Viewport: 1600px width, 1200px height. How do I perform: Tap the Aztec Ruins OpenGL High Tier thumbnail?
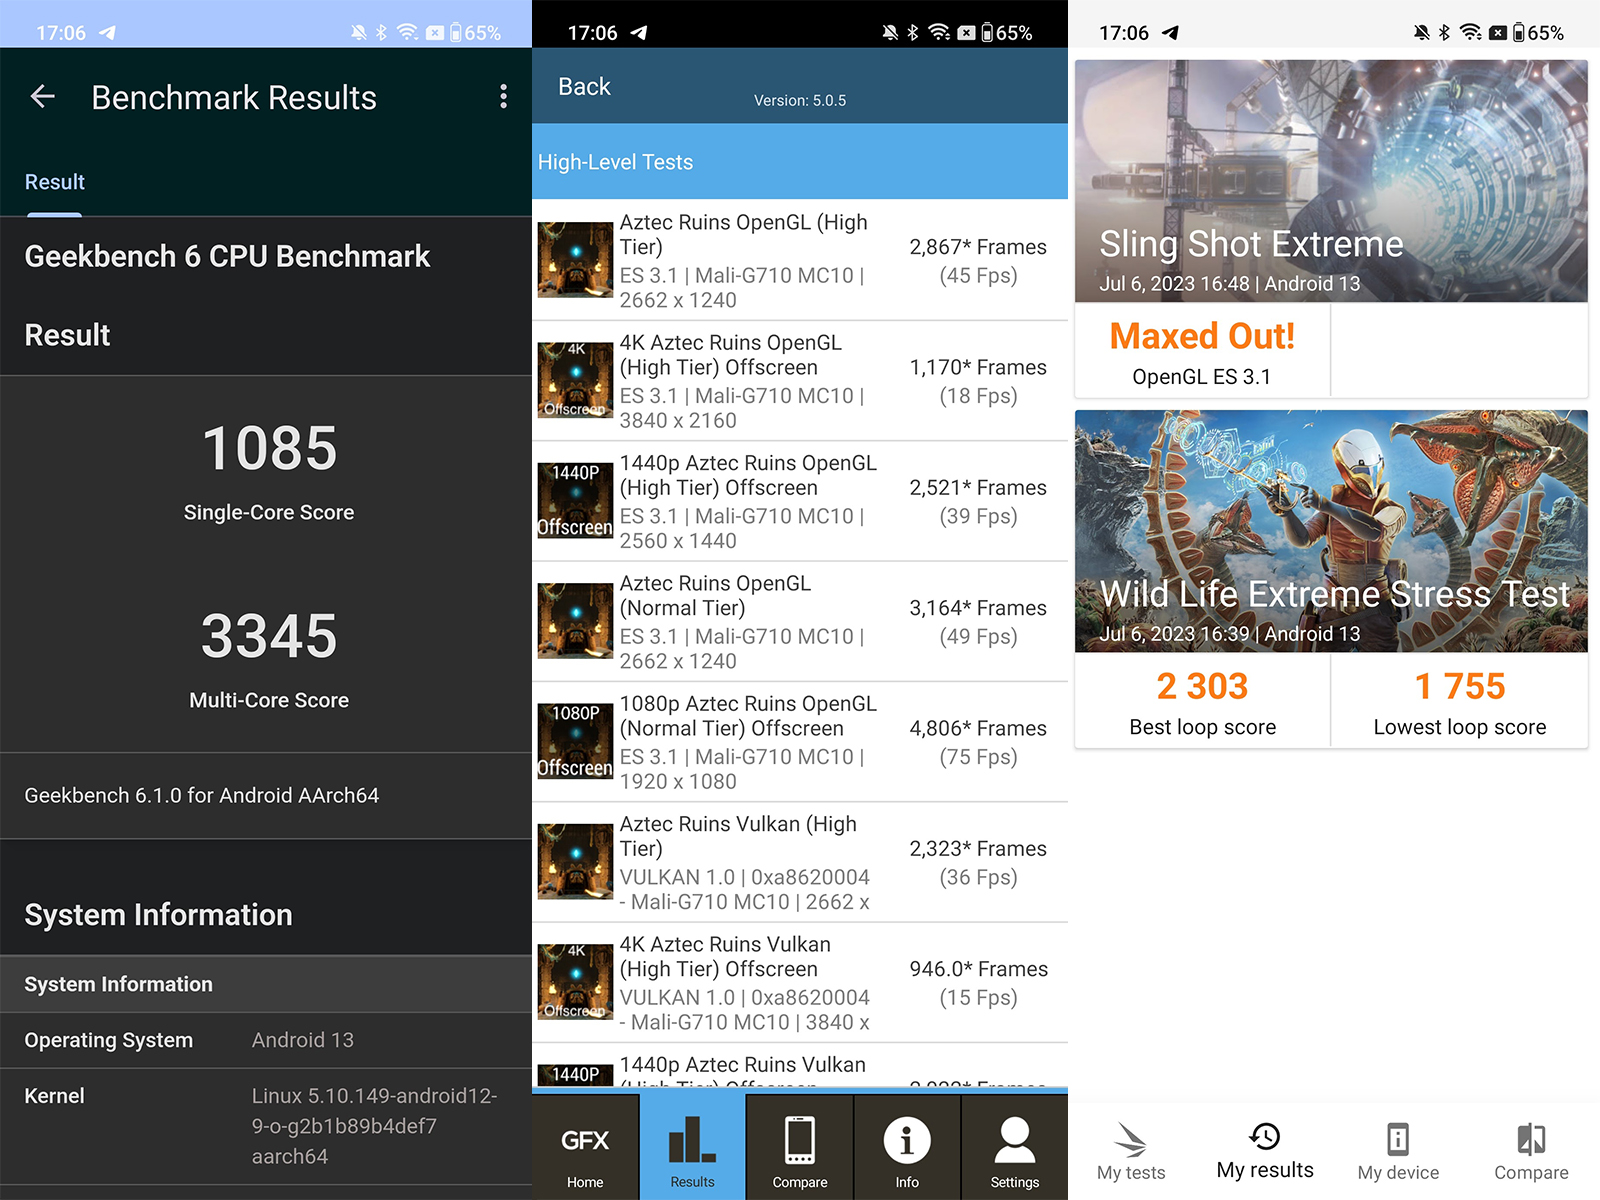(x=575, y=260)
